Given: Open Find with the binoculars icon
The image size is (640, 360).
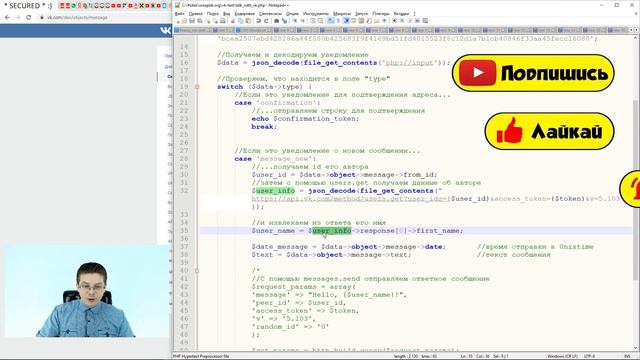Looking at the screenshot, I should coord(277,21).
